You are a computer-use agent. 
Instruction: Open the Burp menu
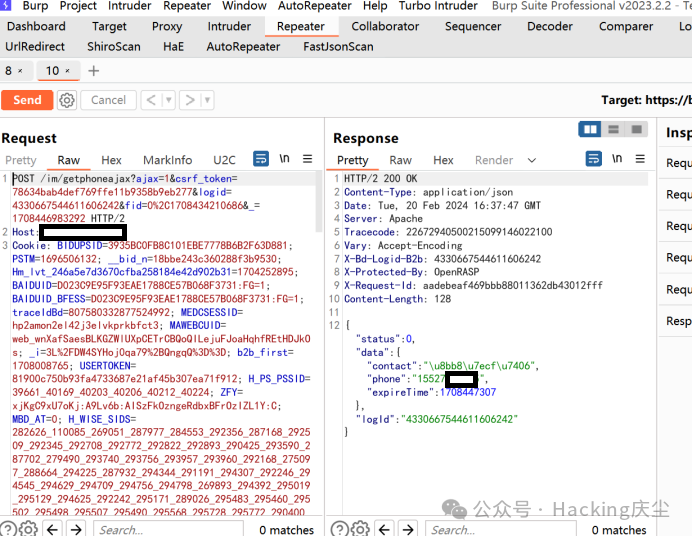coord(35,6)
